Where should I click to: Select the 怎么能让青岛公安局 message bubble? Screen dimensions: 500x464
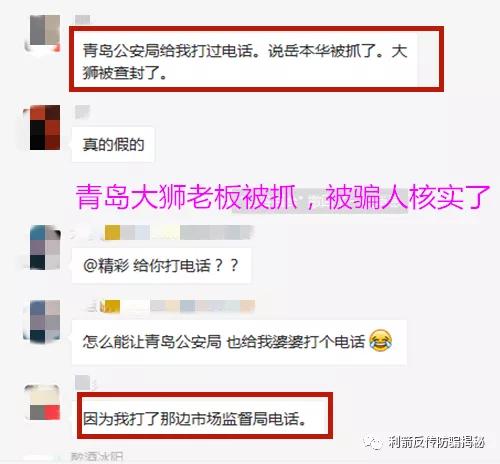[239, 342]
